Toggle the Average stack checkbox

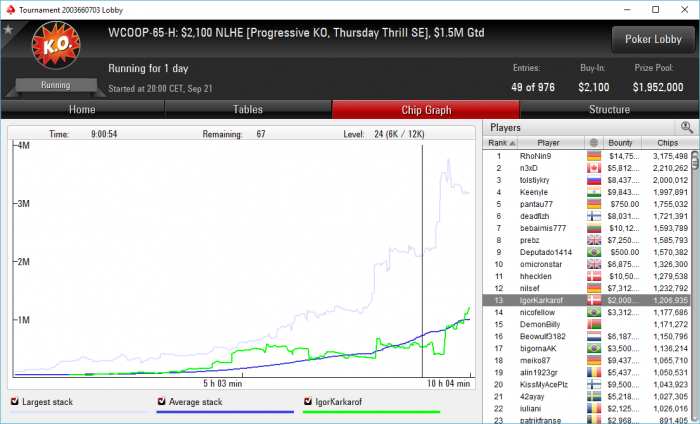[x=162, y=401]
